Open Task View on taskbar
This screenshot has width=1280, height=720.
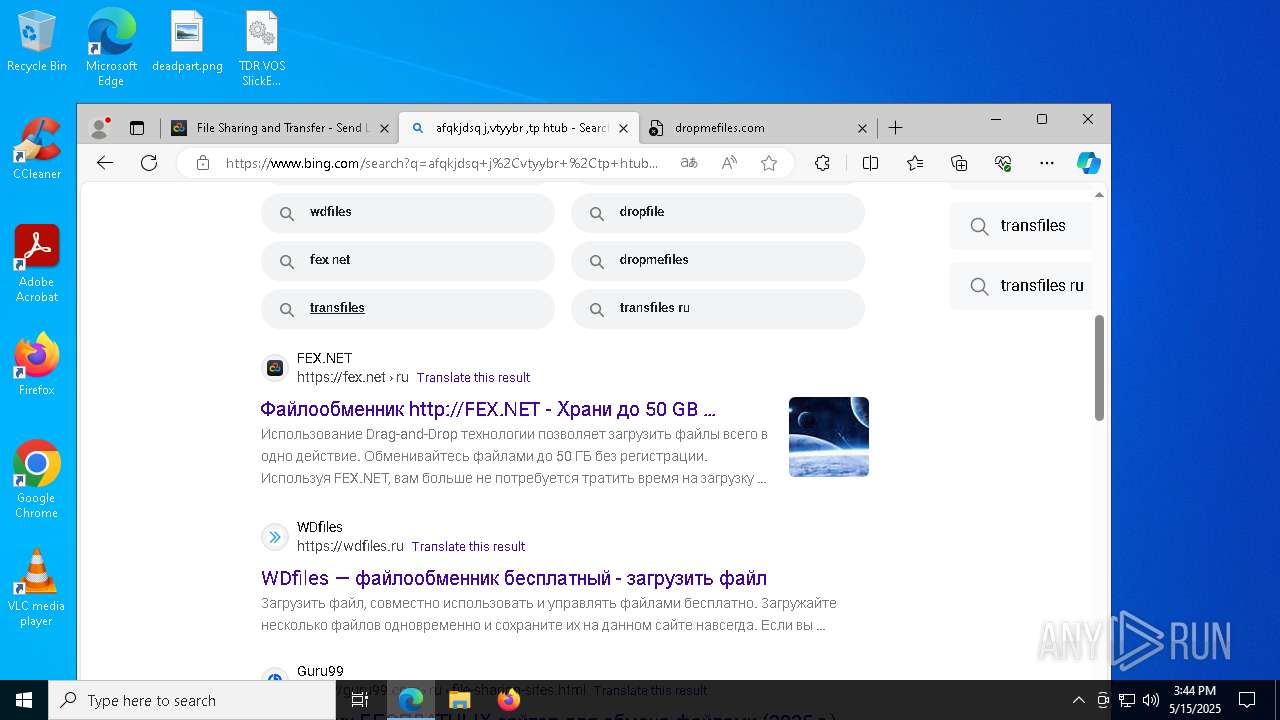[360, 700]
